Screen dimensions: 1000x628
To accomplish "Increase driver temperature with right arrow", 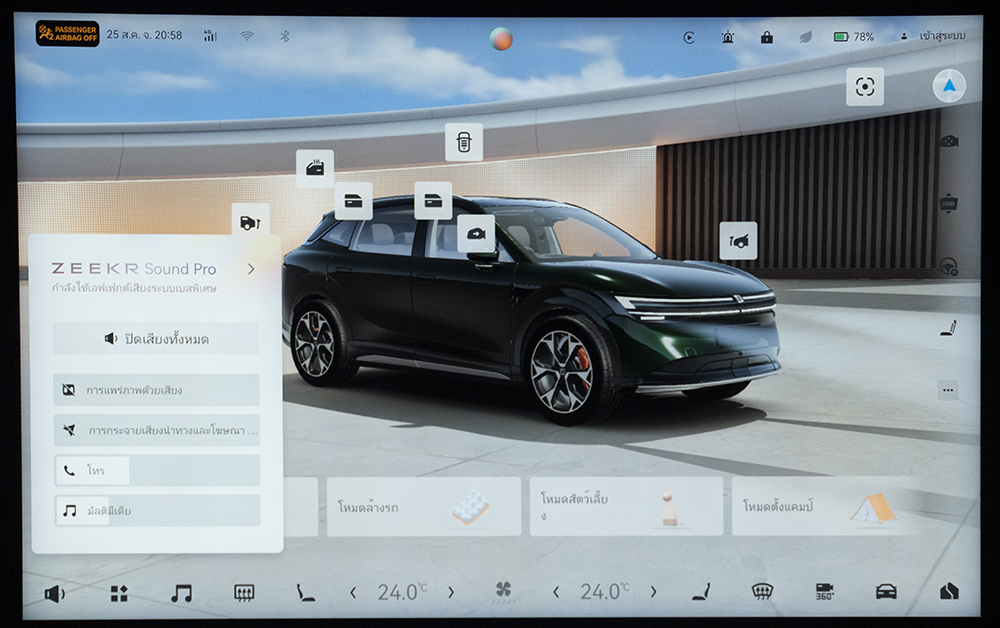I will tap(451, 592).
